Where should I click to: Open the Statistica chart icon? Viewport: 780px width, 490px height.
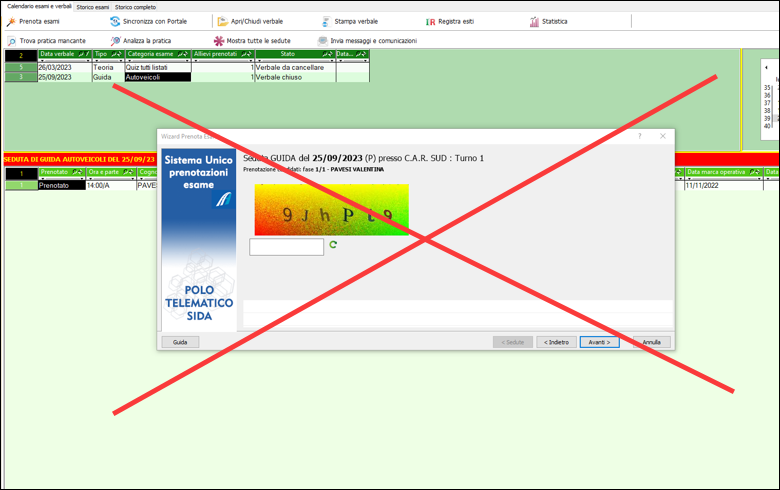(535, 21)
